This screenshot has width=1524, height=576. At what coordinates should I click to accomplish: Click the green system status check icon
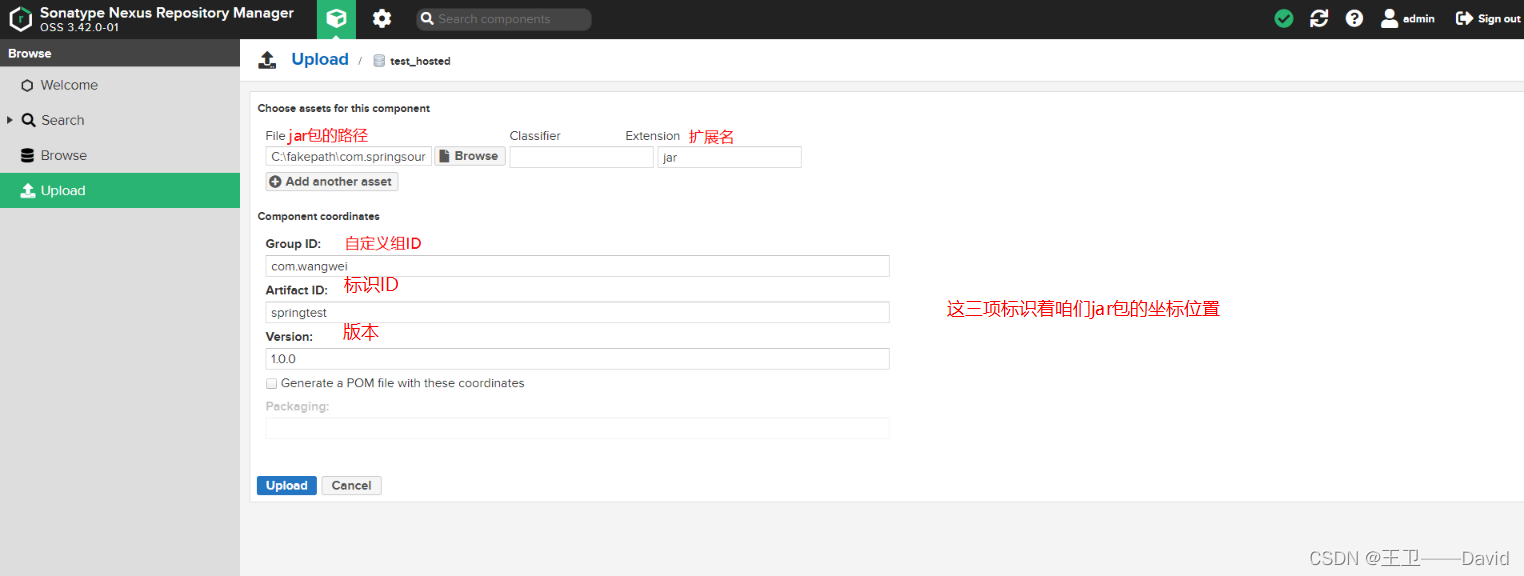[1284, 19]
